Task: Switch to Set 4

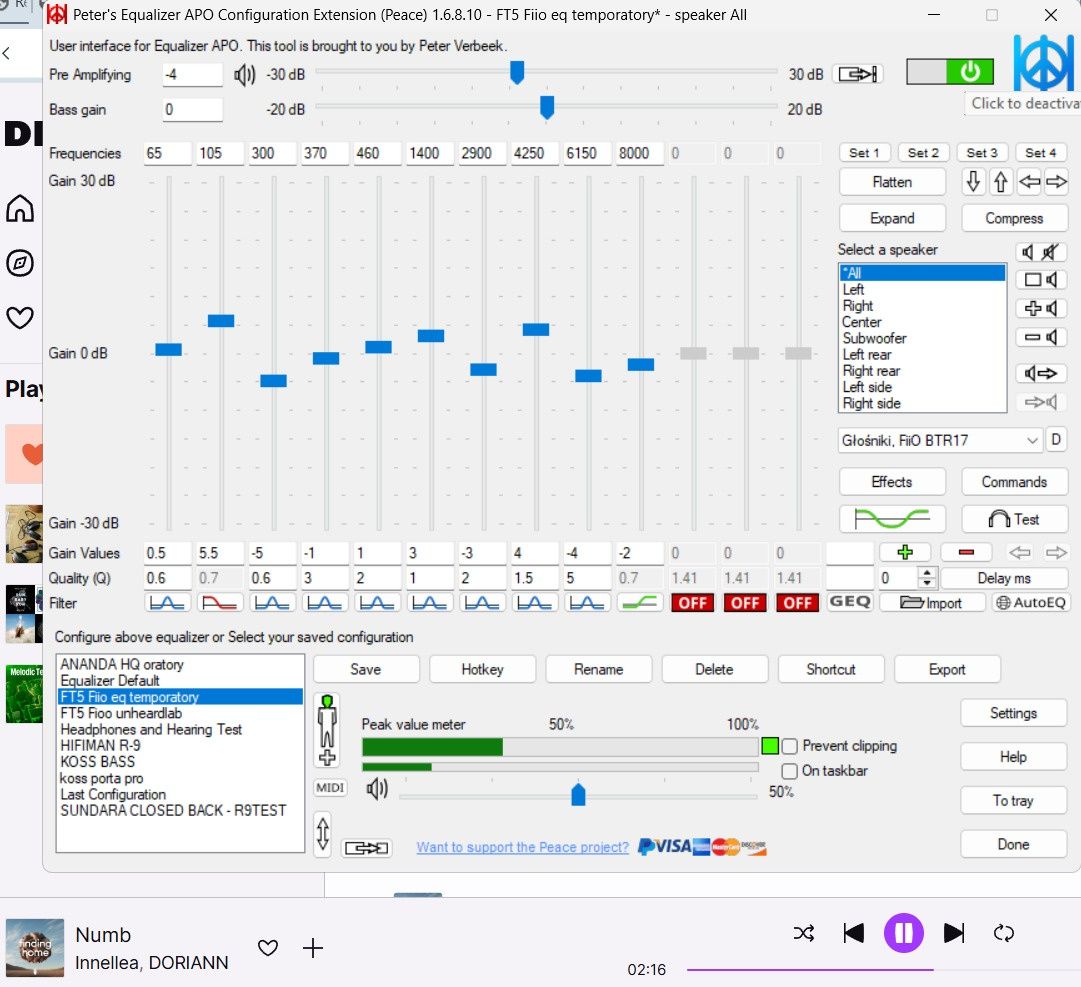Action: 1040,152
